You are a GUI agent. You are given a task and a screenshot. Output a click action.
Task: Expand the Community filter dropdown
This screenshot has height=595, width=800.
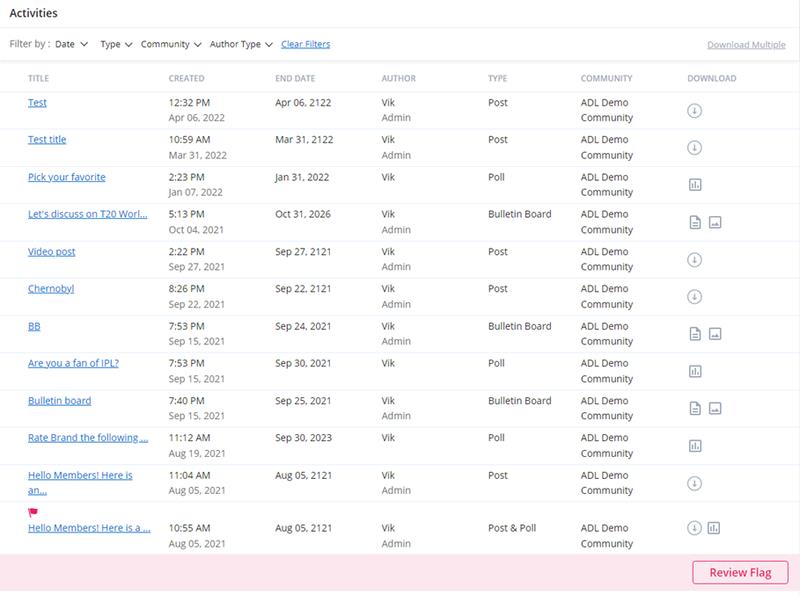171,44
